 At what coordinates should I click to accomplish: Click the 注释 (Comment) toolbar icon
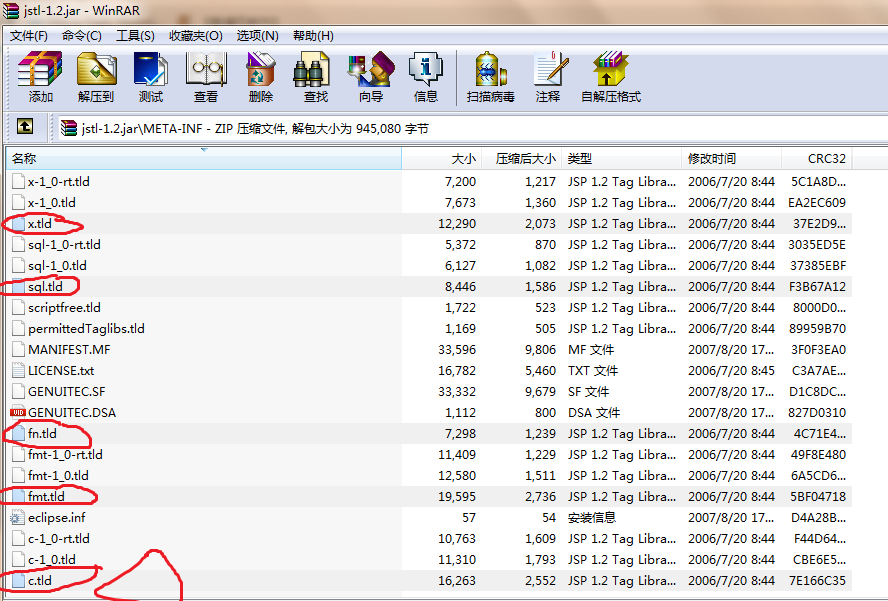click(549, 69)
